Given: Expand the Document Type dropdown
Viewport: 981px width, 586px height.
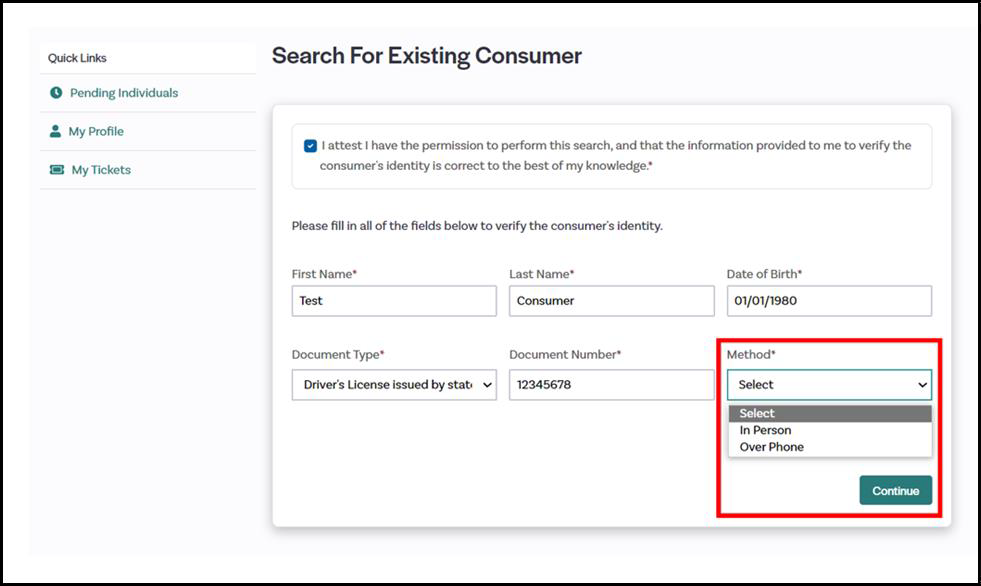Looking at the screenshot, I should coord(394,385).
